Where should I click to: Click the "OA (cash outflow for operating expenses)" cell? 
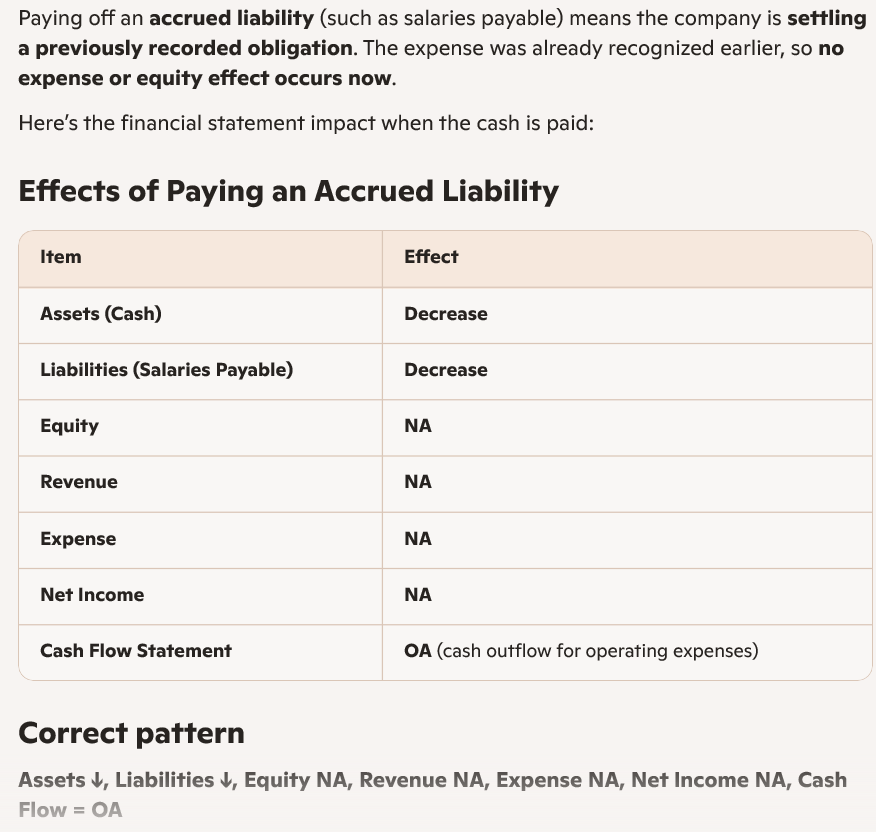(x=581, y=651)
